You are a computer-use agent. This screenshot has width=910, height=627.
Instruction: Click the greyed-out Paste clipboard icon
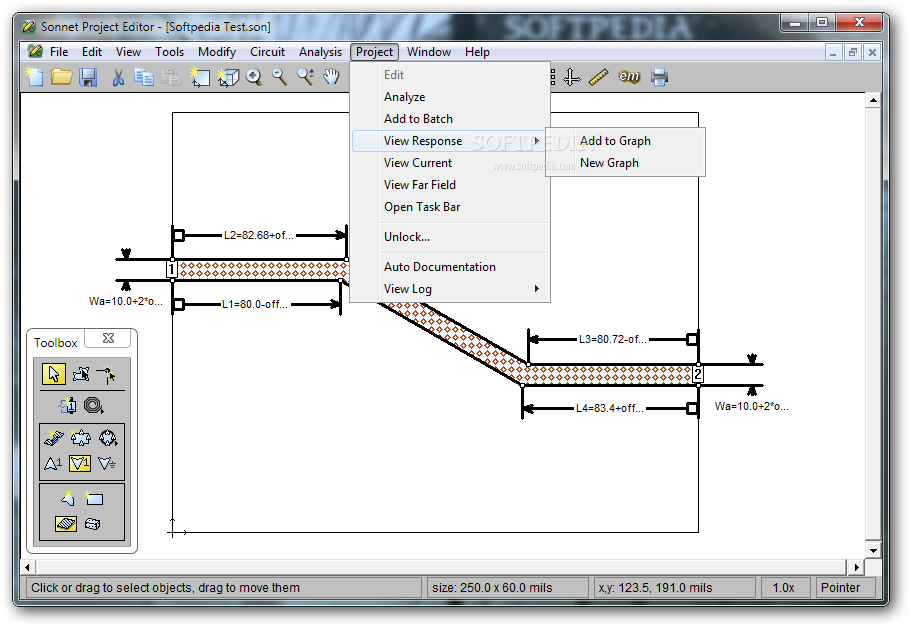pos(171,77)
